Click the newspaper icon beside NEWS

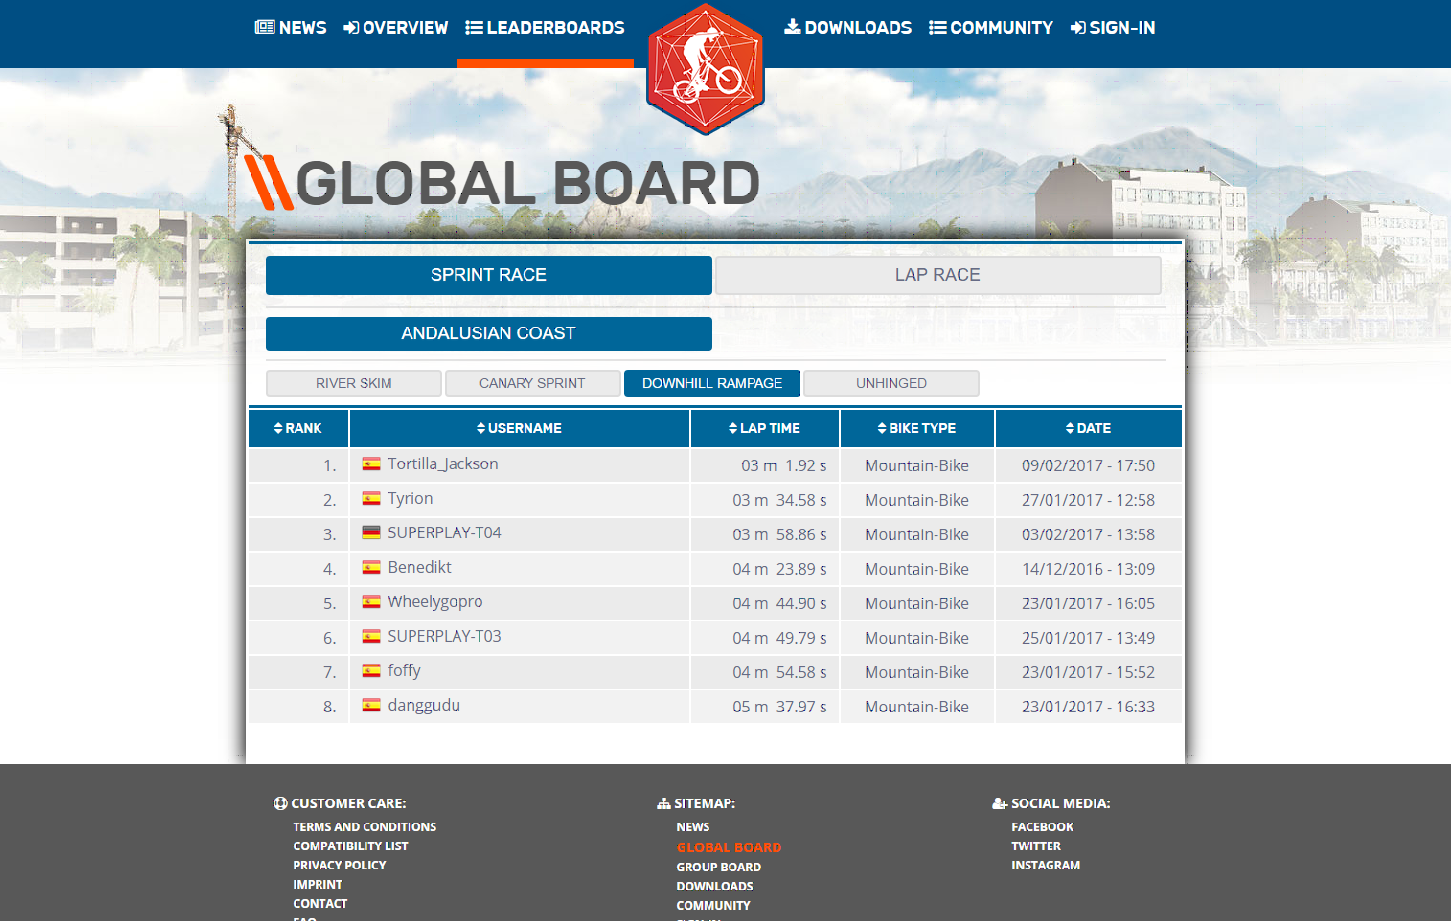coord(265,27)
